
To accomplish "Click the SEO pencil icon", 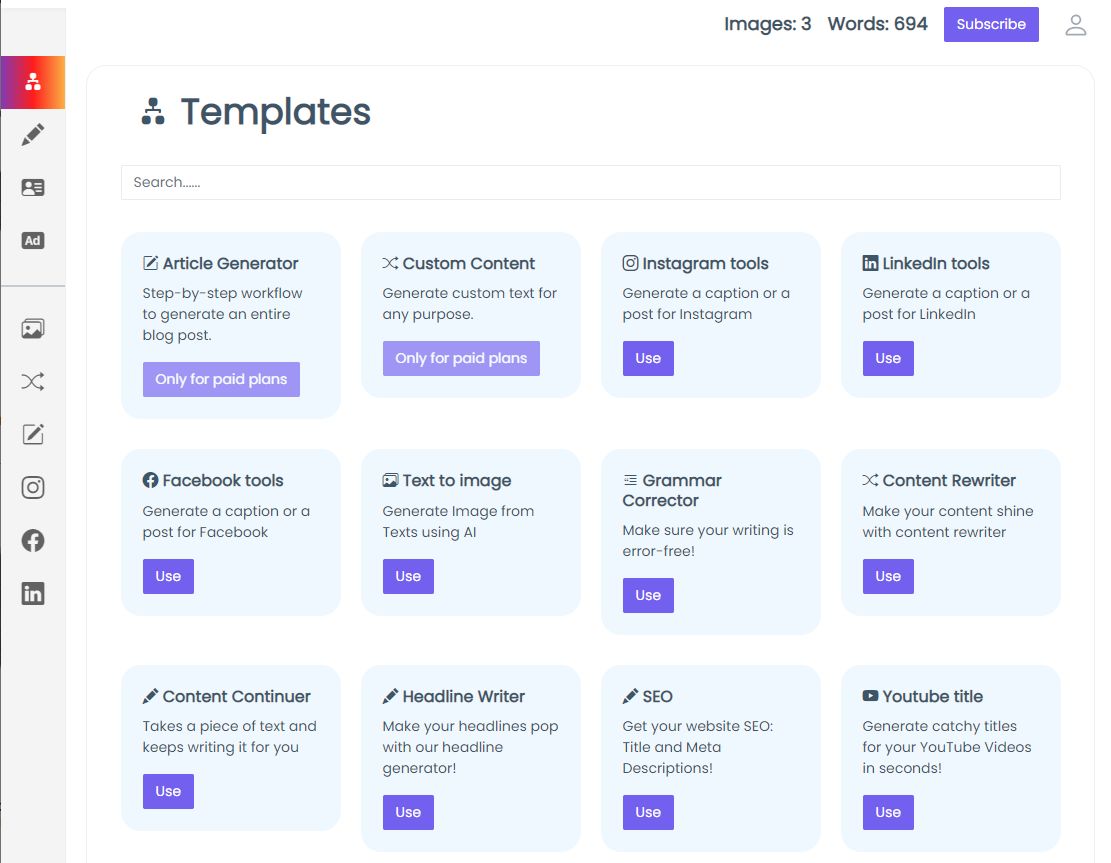I will click(630, 696).
